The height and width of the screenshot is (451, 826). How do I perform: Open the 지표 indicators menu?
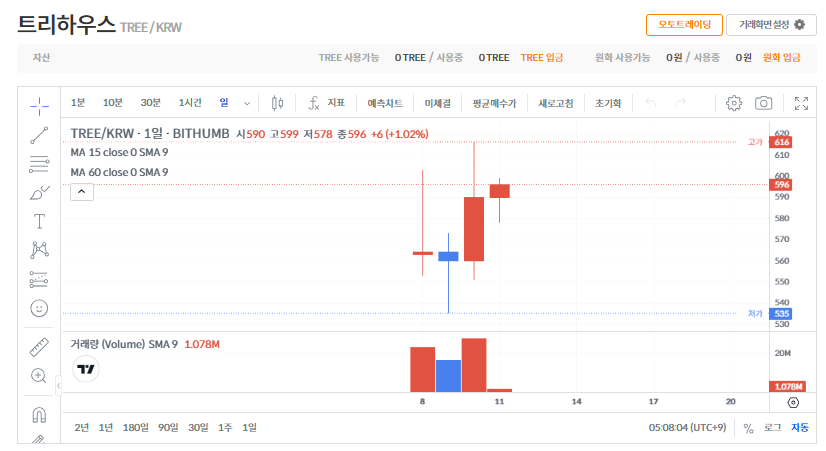click(327, 103)
